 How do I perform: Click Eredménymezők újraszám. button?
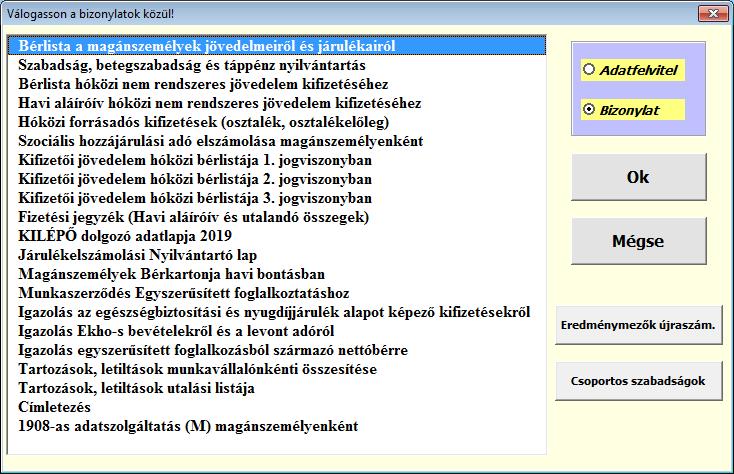639,325
